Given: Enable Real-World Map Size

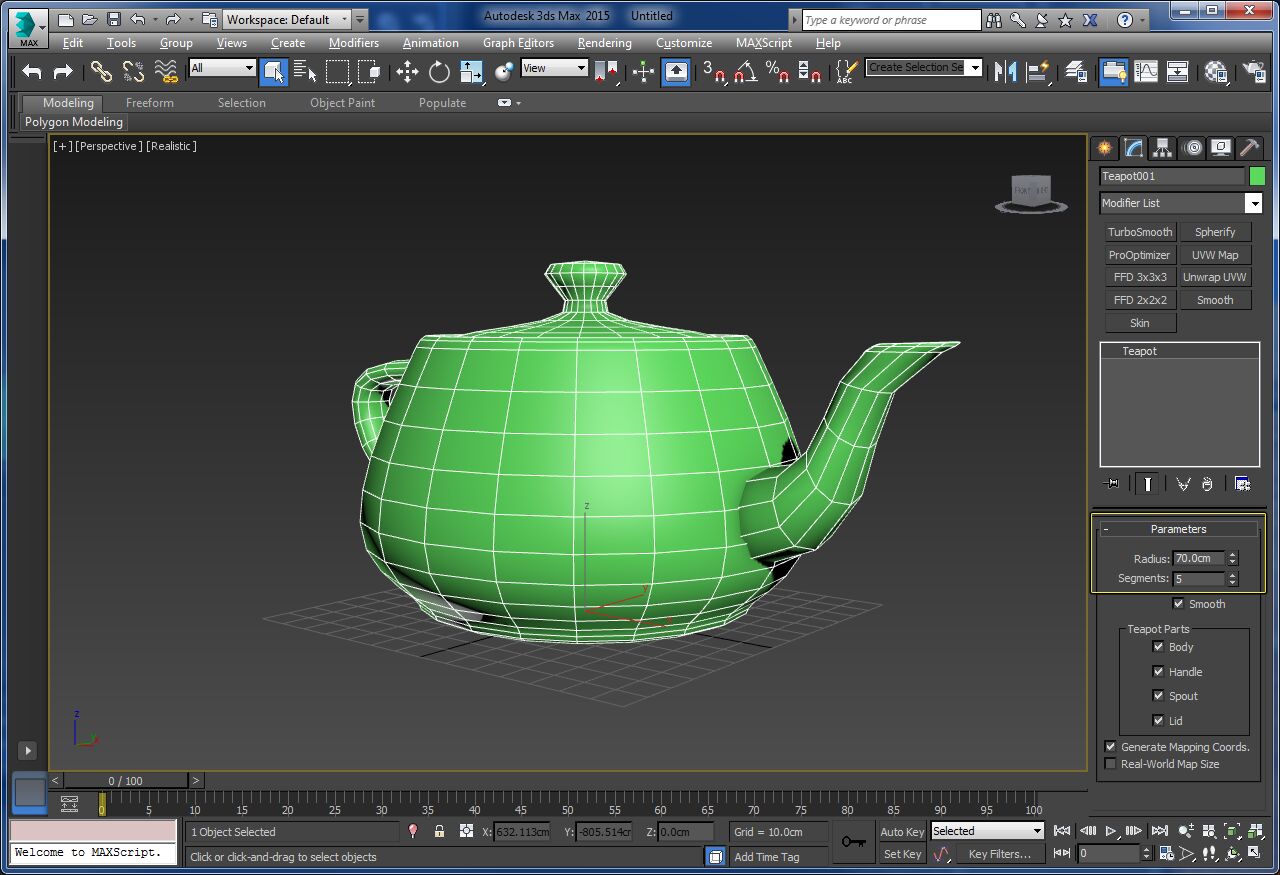Looking at the screenshot, I should tap(1110, 764).
